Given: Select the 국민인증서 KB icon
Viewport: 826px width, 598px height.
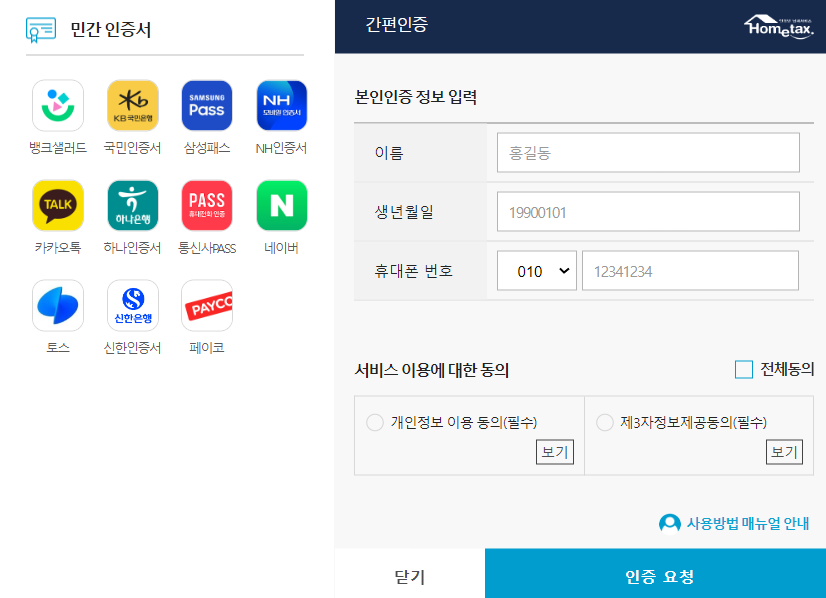Looking at the screenshot, I should pos(132,105).
